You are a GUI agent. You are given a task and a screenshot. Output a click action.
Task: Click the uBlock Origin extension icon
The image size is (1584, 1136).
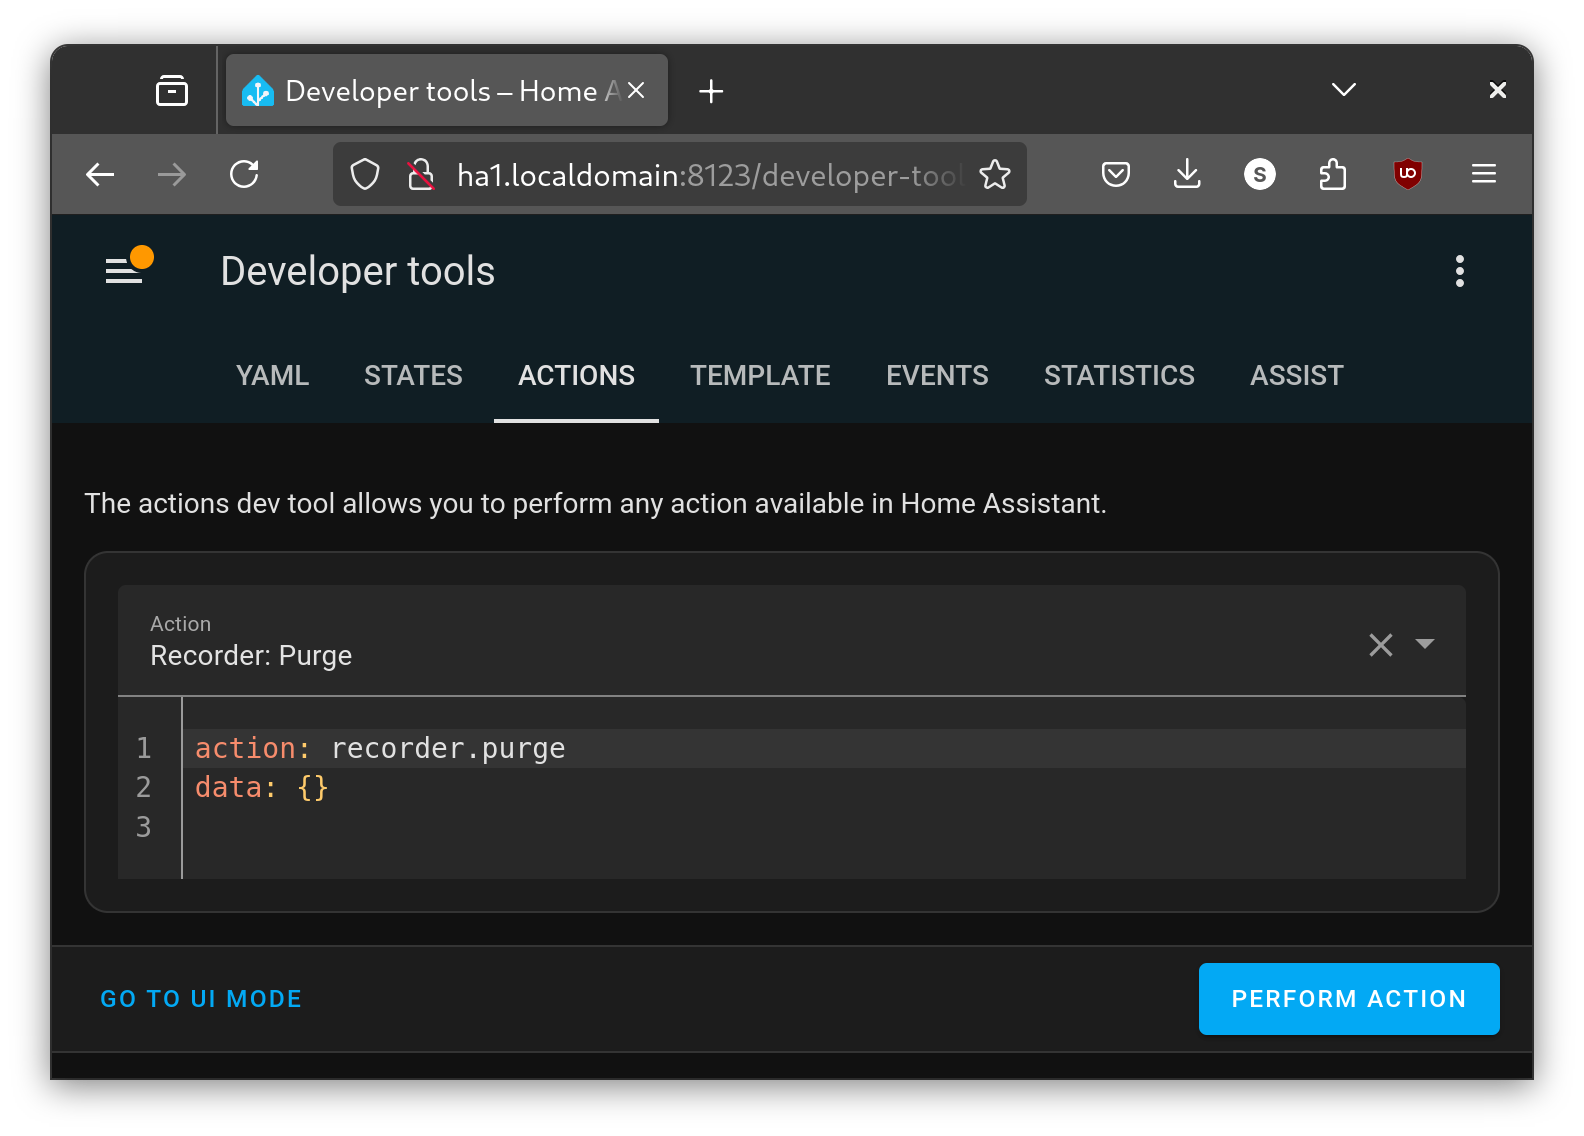point(1407,174)
